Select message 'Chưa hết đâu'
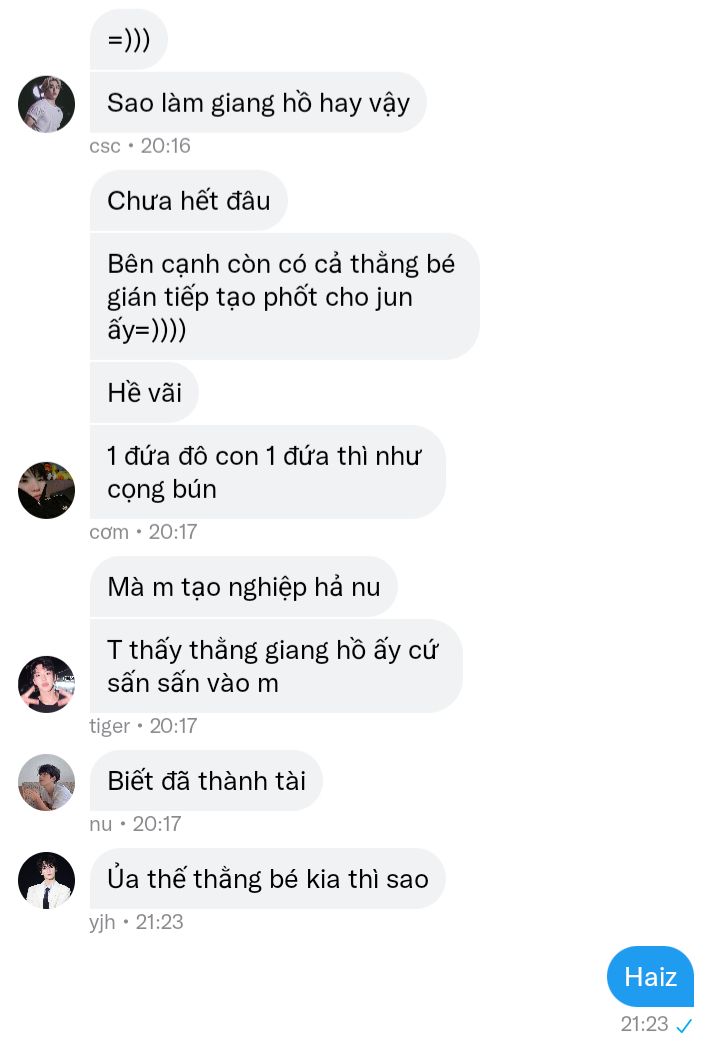 (188, 200)
